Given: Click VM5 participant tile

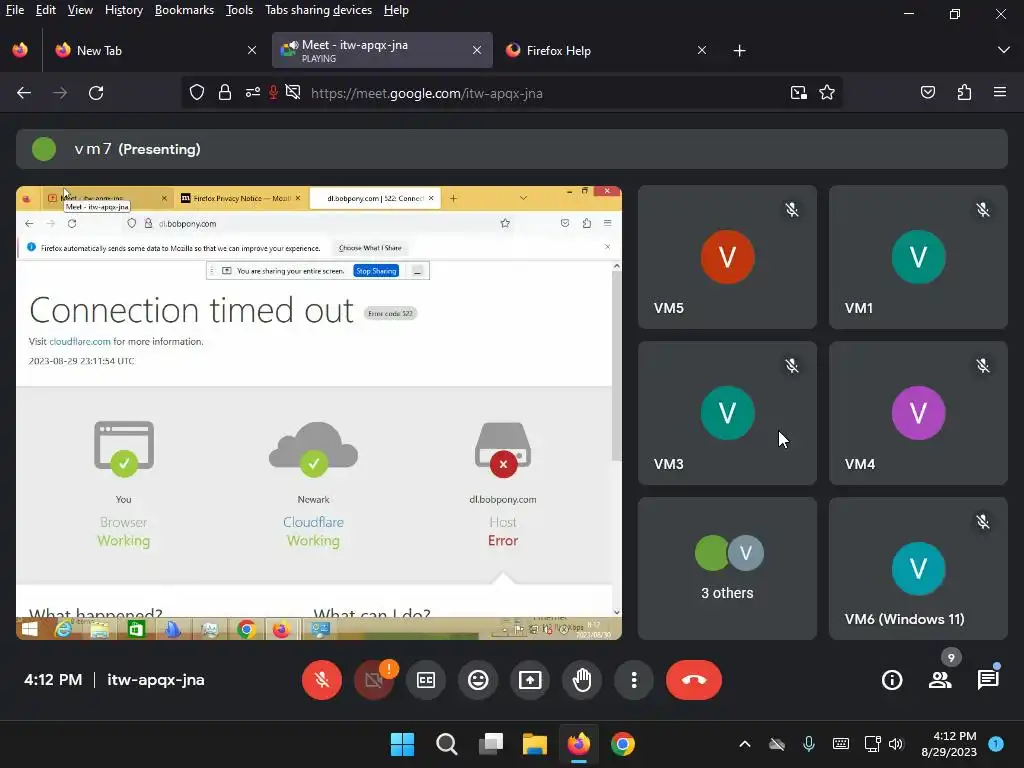Looking at the screenshot, I should 727,257.
